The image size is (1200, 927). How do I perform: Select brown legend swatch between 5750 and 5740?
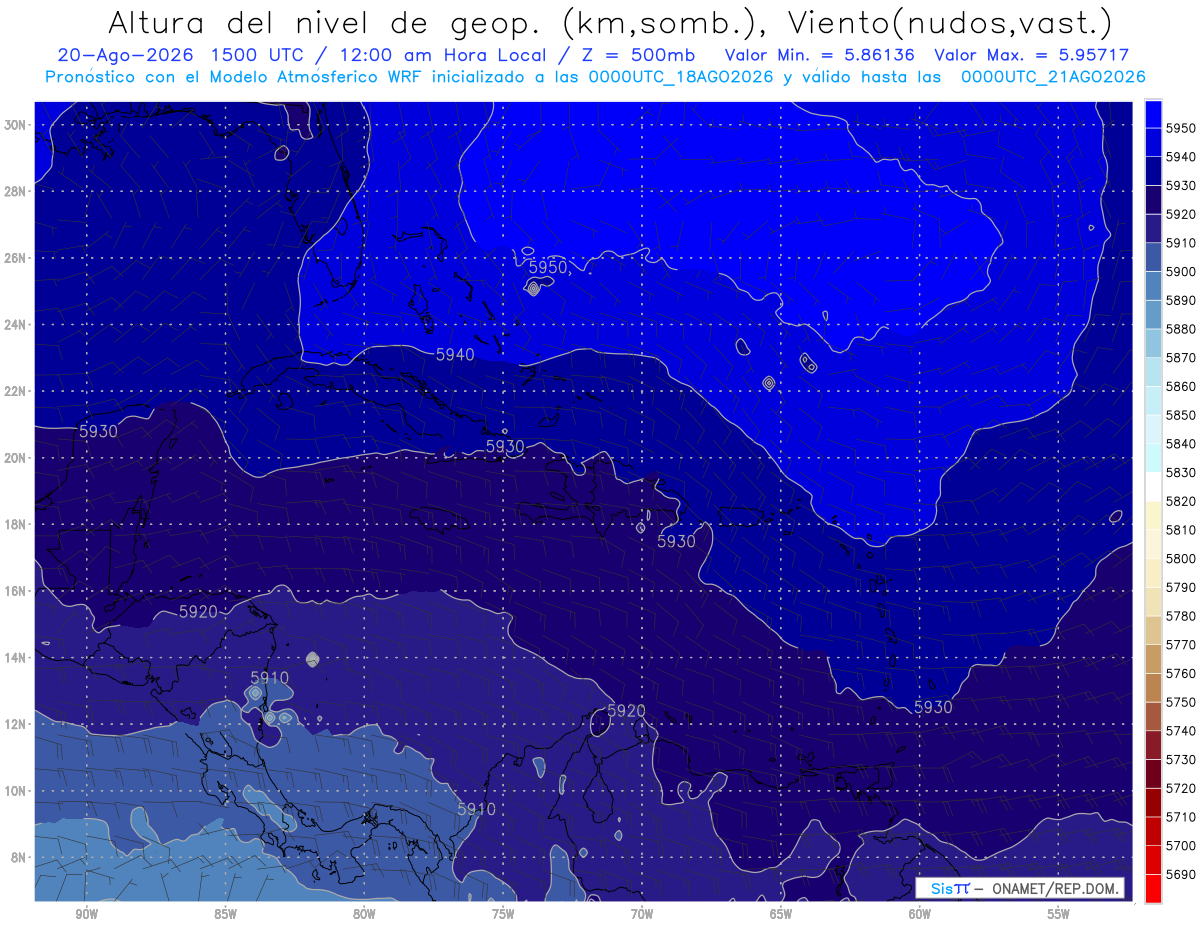tap(1152, 716)
